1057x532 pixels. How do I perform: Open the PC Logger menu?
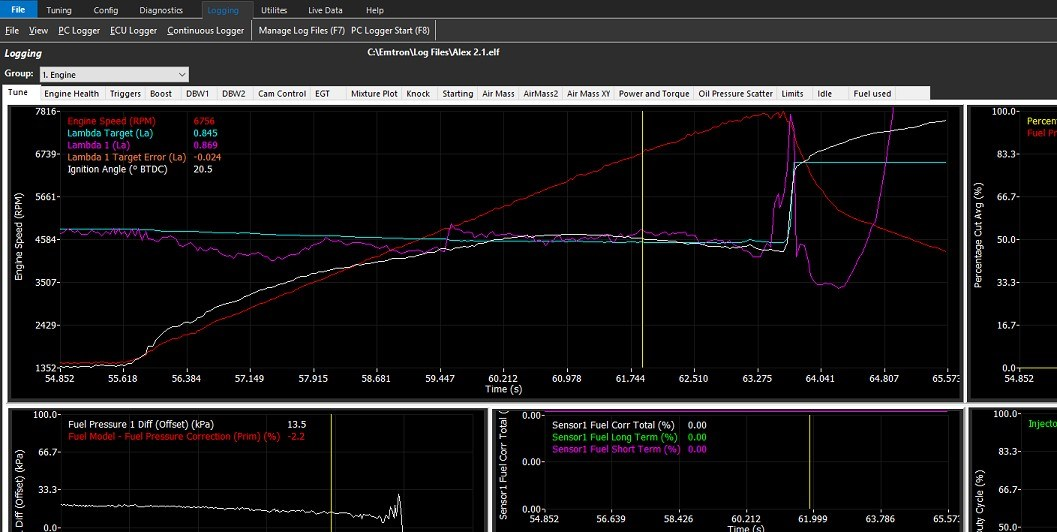(x=79, y=30)
